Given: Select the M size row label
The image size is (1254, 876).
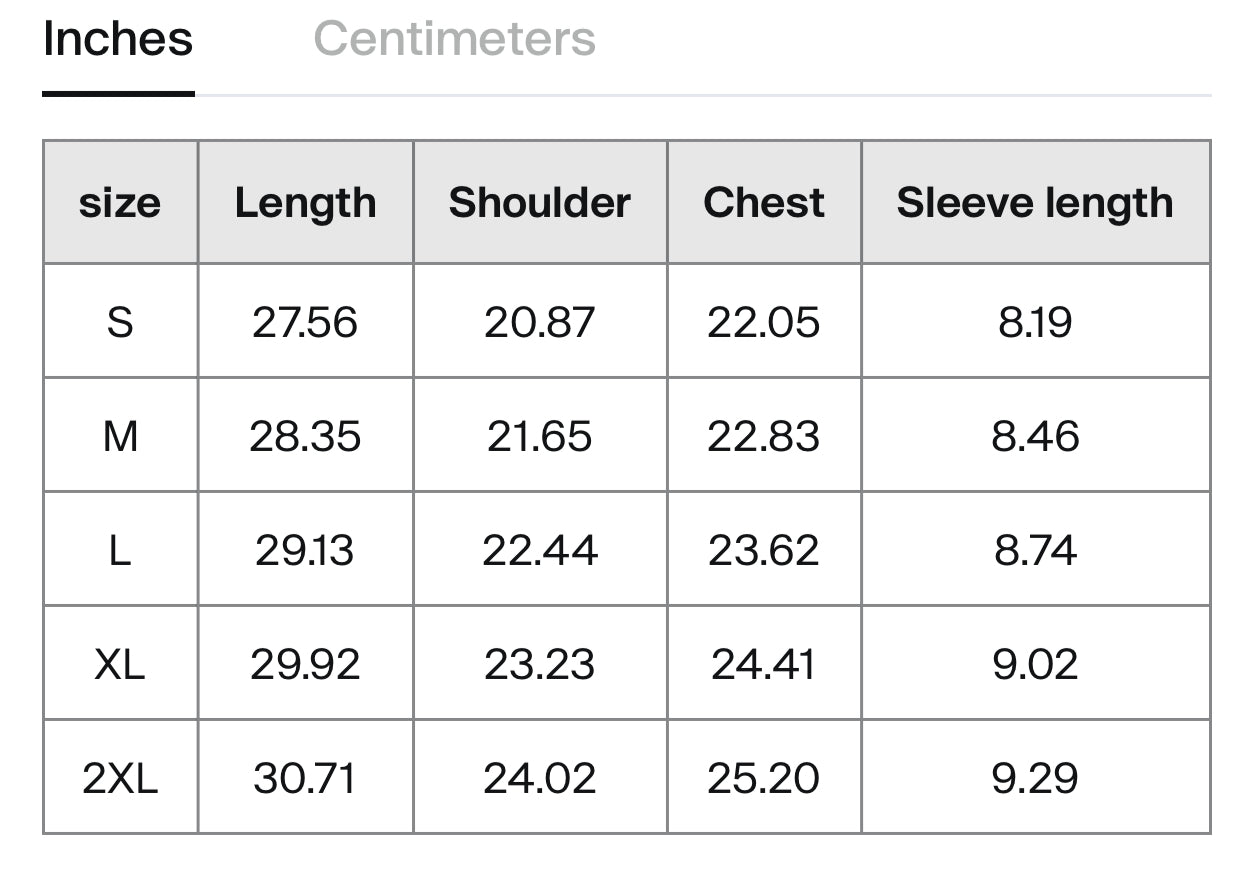Looking at the screenshot, I should point(120,436).
